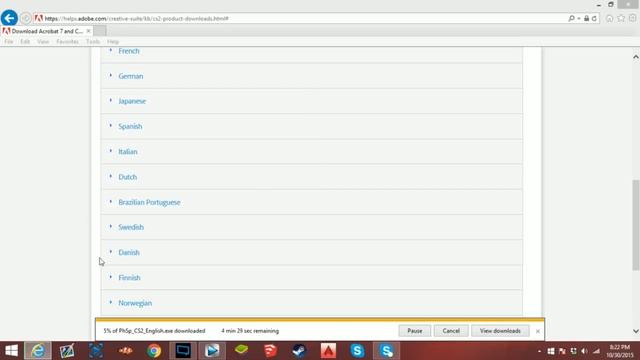Open the File menu
Viewport: 640px width, 360px height.
click(x=9, y=42)
